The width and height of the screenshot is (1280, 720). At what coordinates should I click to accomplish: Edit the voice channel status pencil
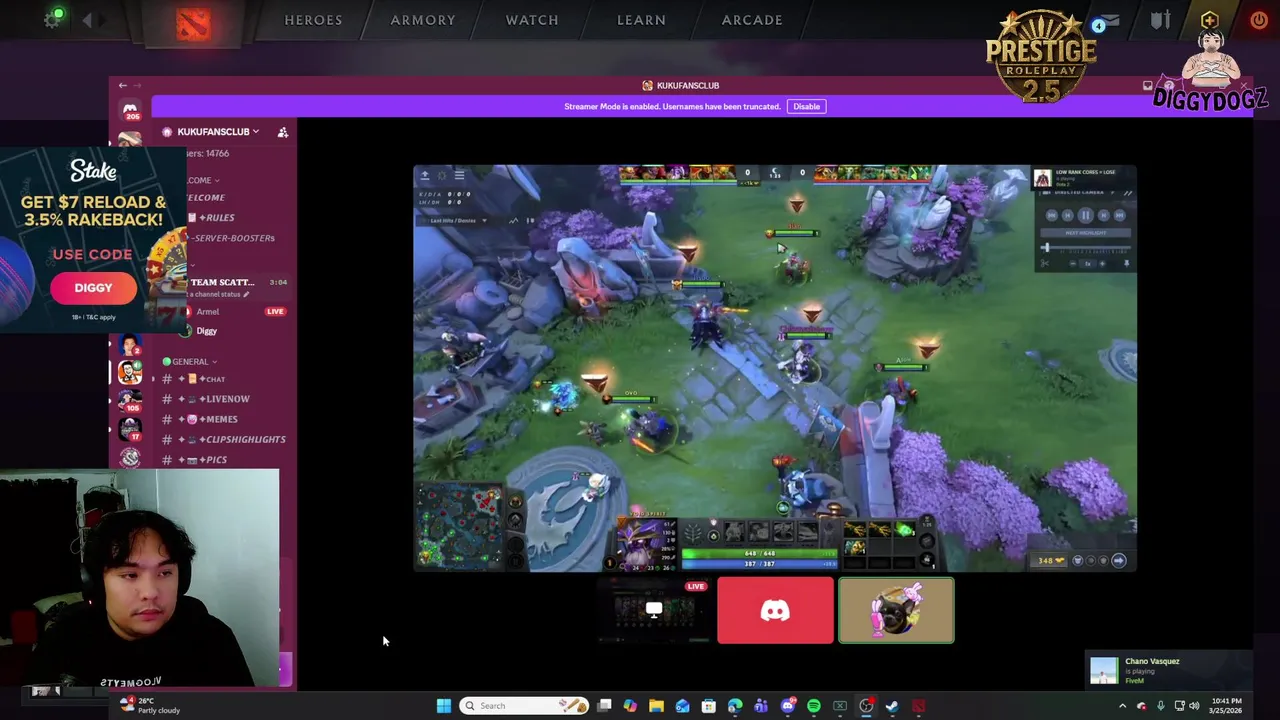point(246,294)
